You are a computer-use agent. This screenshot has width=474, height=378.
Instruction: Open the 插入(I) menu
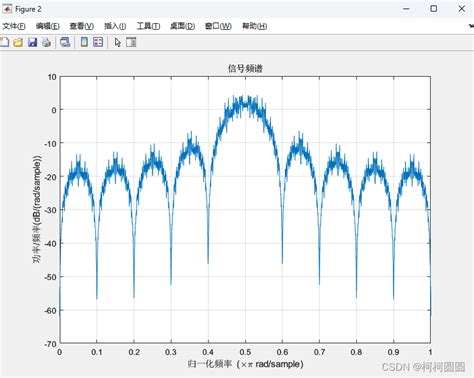click(115, 26)
